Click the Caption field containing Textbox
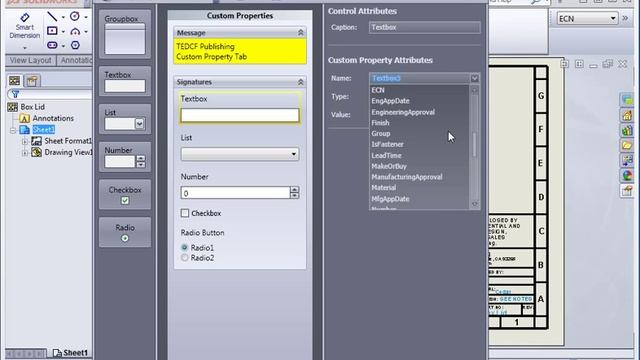Viewport: 640px width, 360px height. pyautogui.click(x=424, y=27)
